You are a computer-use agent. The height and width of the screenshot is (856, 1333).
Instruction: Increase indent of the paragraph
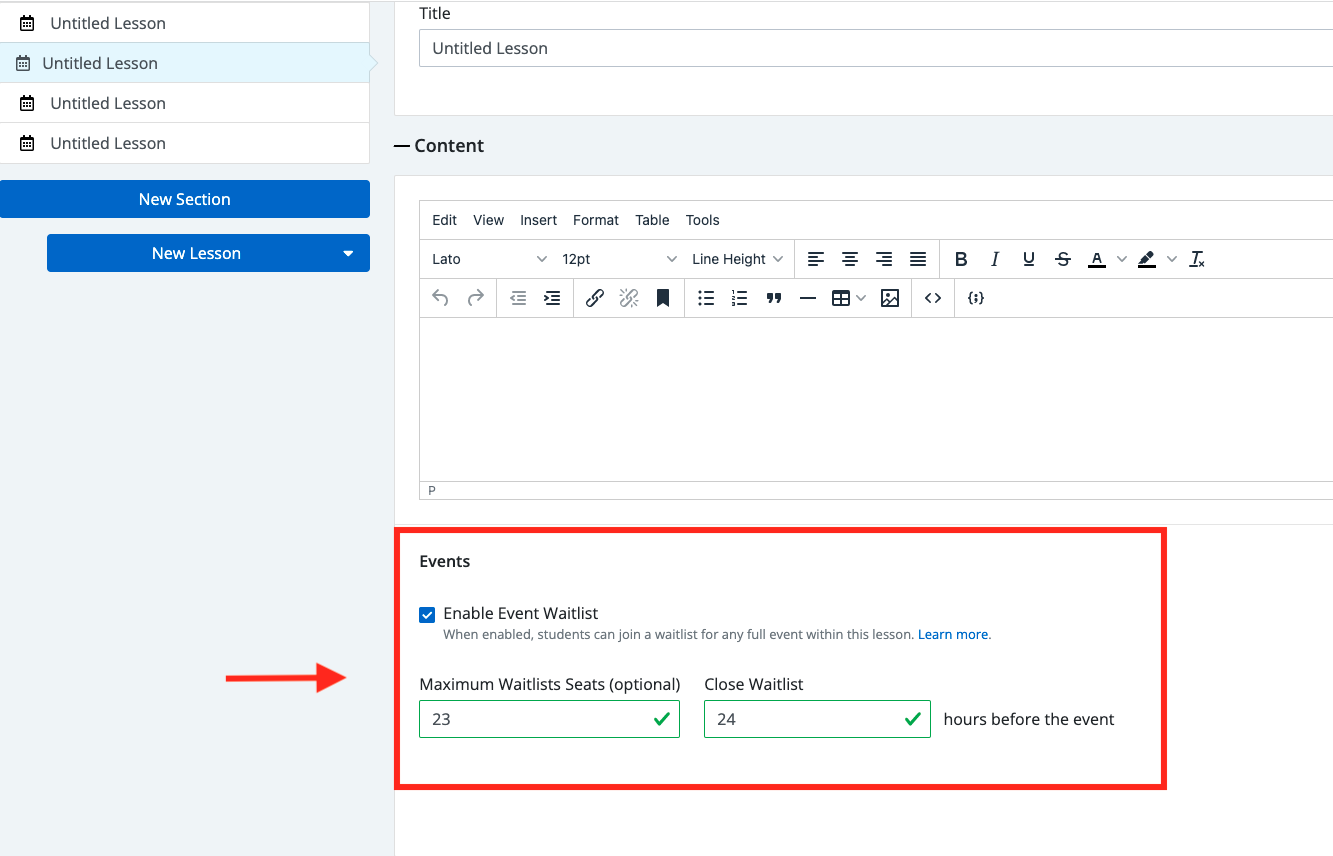552,298
